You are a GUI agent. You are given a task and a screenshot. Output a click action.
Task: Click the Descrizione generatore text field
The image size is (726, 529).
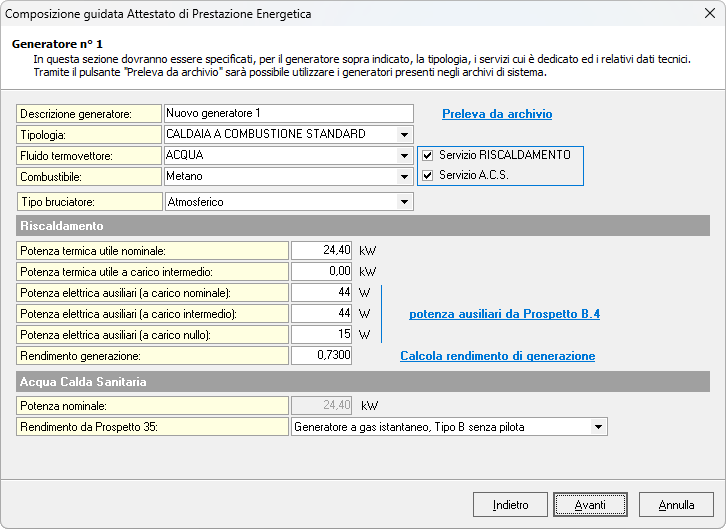click(x=288, y=114)
